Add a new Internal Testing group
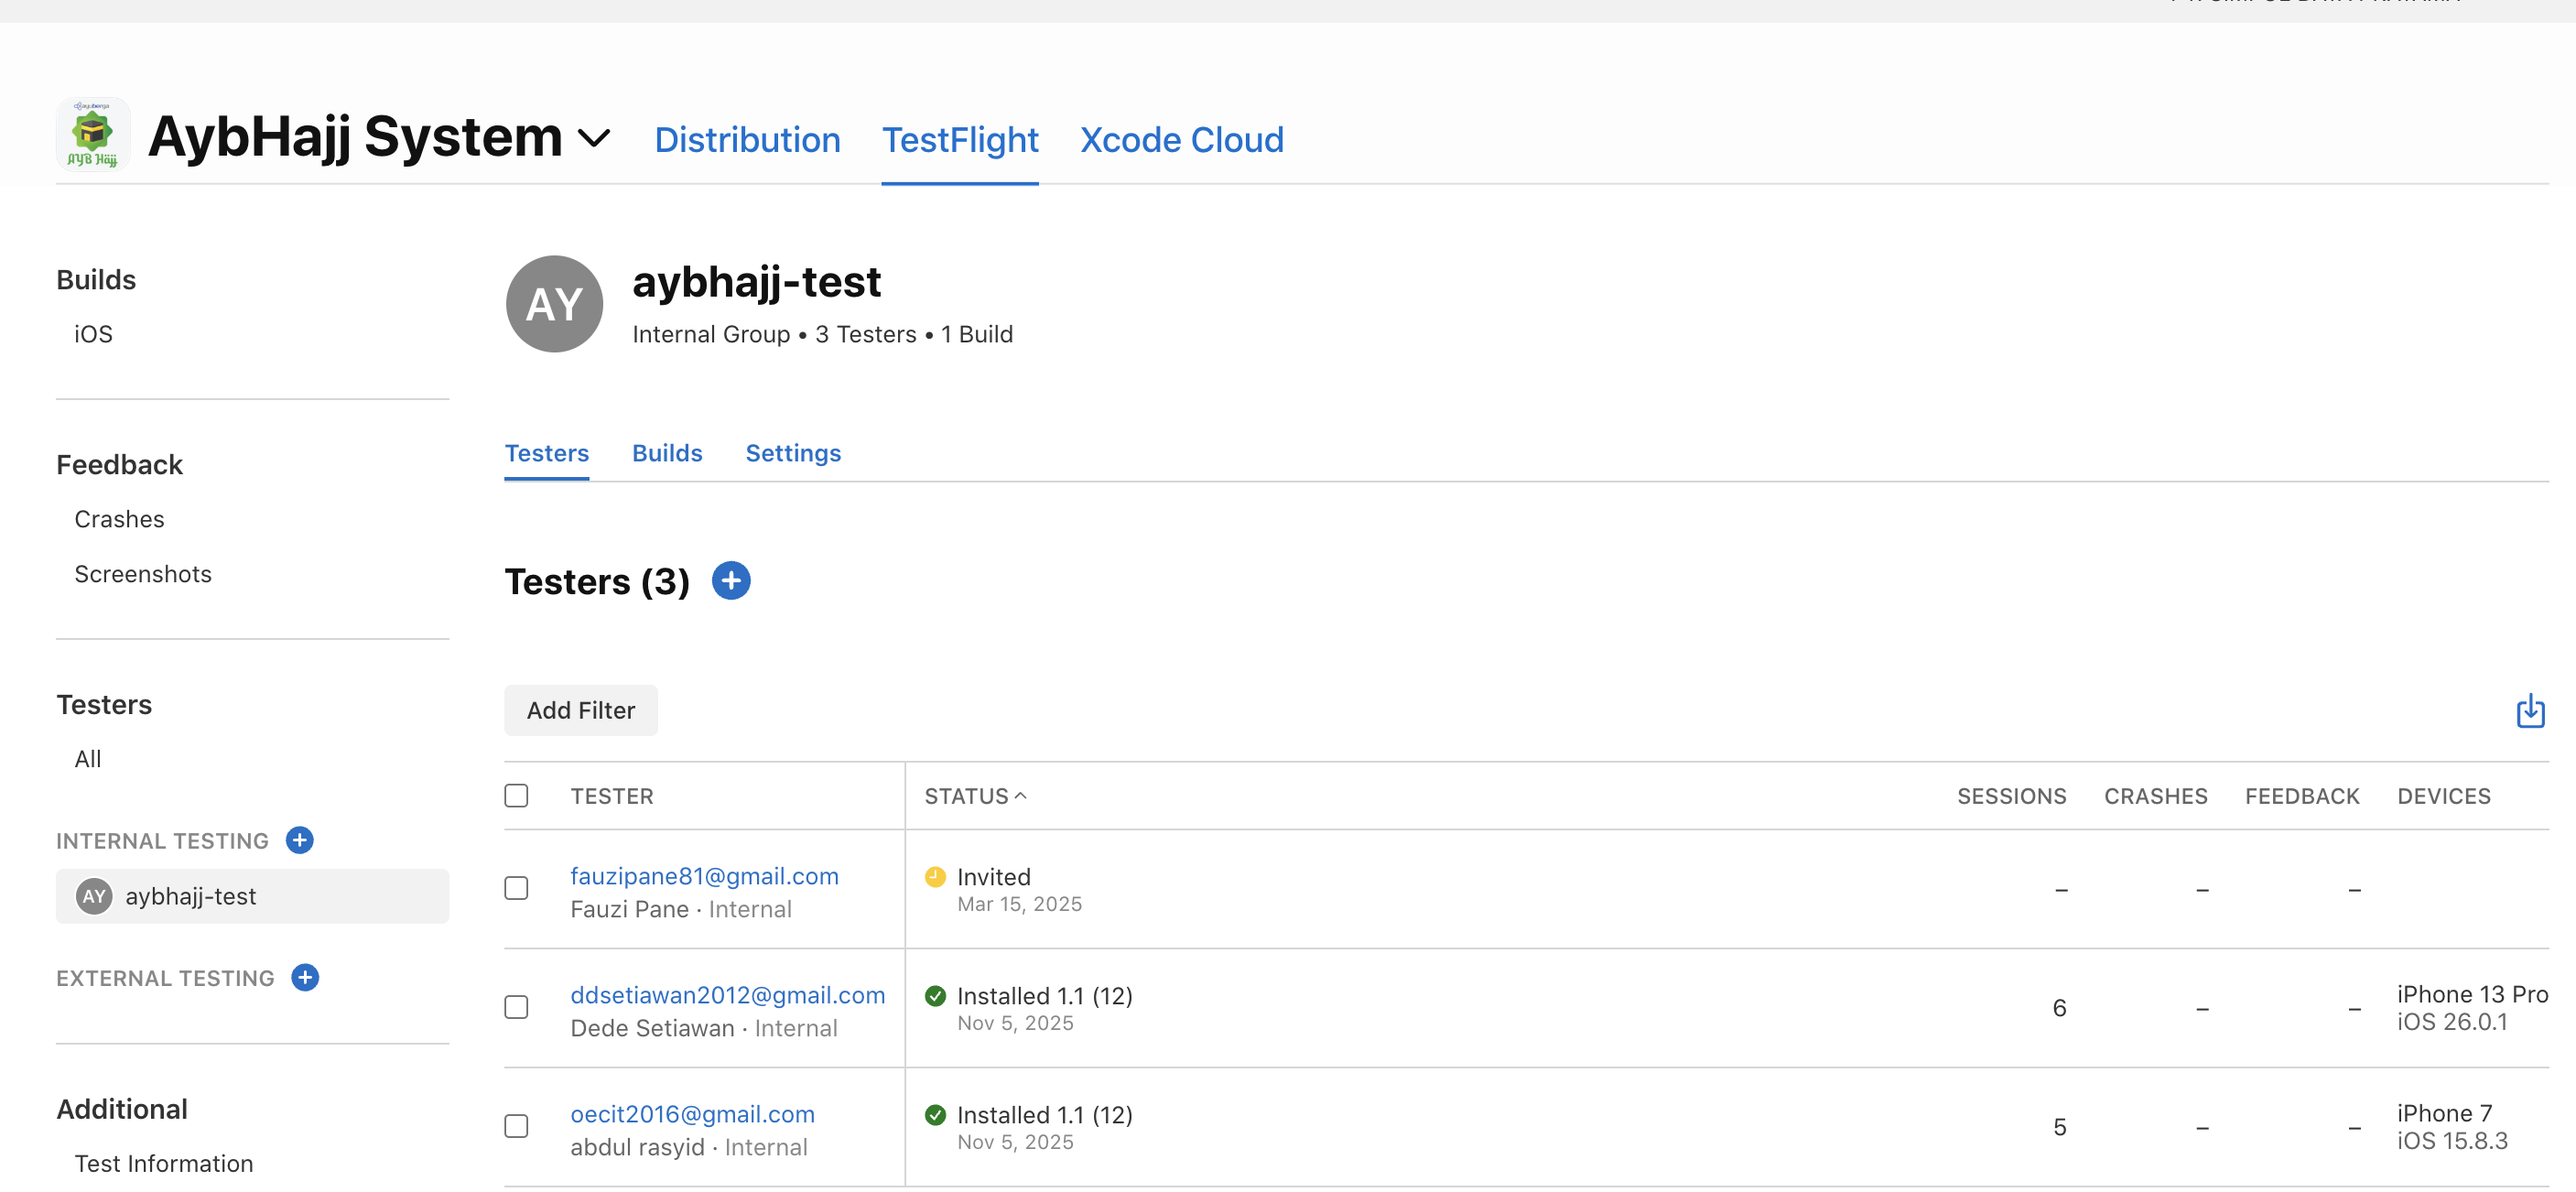 pos(300,840)
